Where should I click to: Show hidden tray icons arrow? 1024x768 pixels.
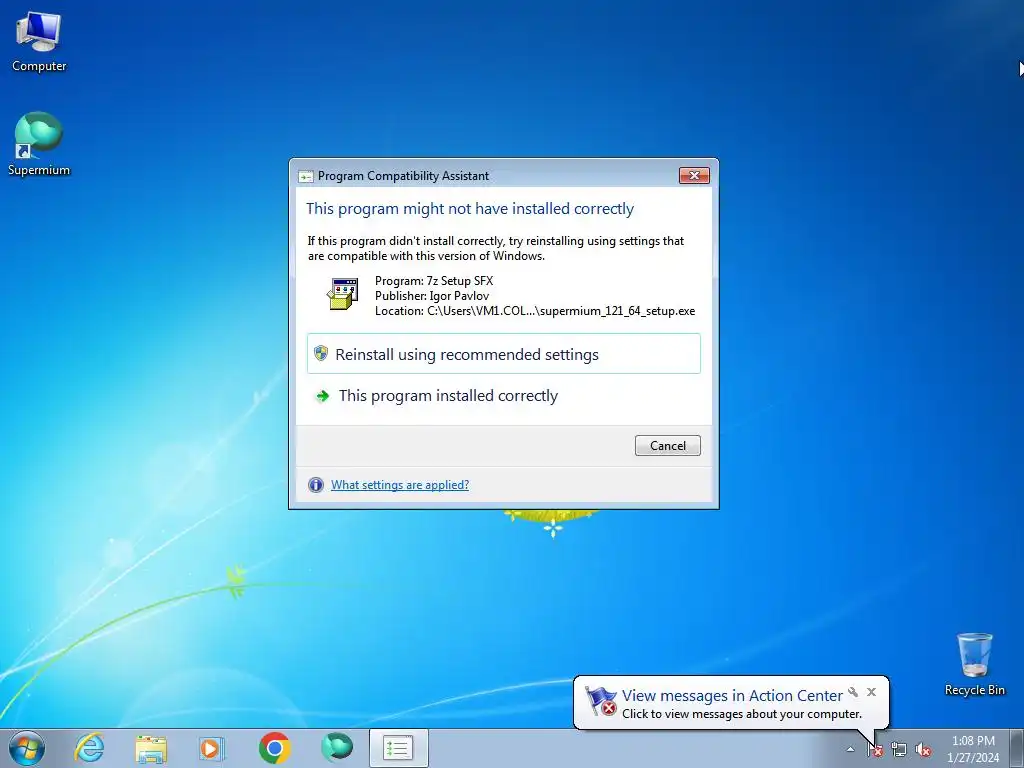(850, 749)
